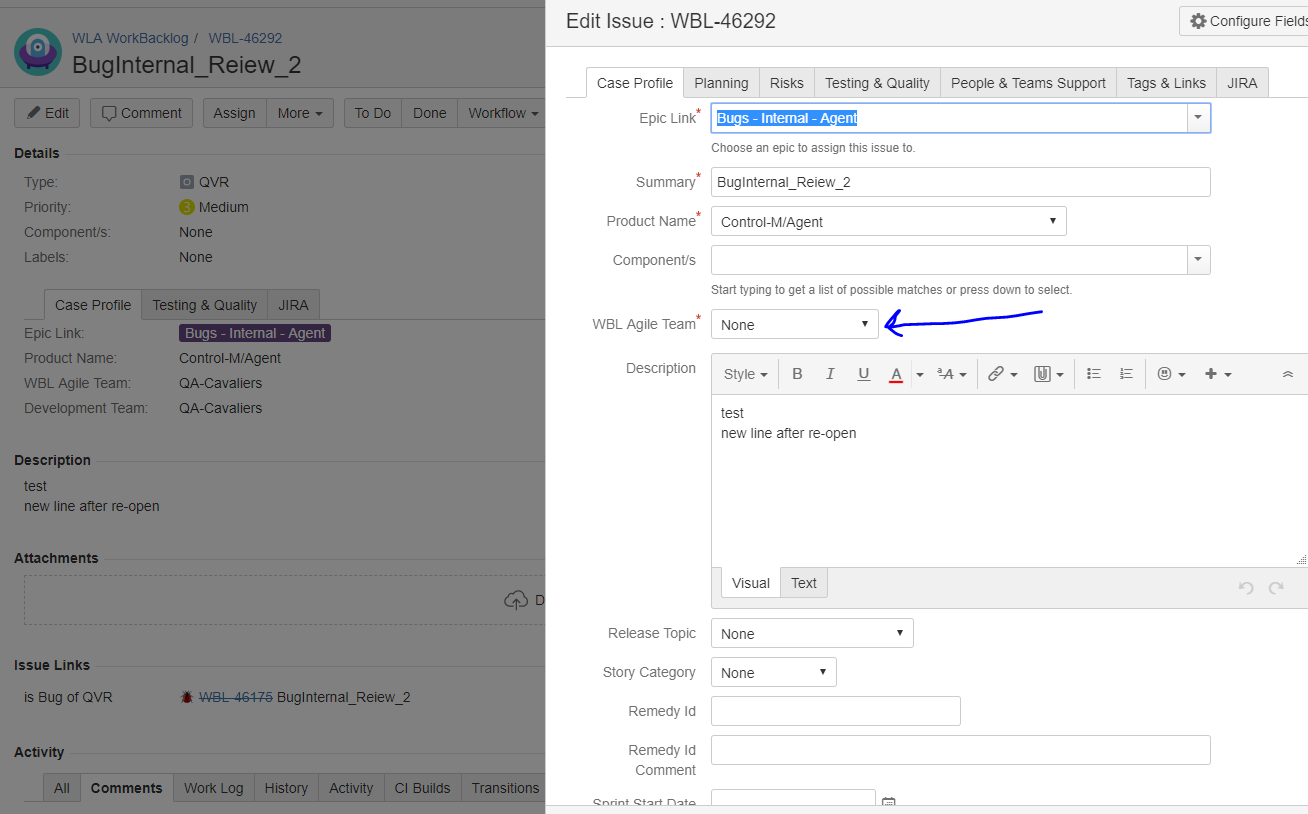Insert a link from the editor toolbar
The width and height of the screenshot is (1308, 814).
tap(1002, 374)
